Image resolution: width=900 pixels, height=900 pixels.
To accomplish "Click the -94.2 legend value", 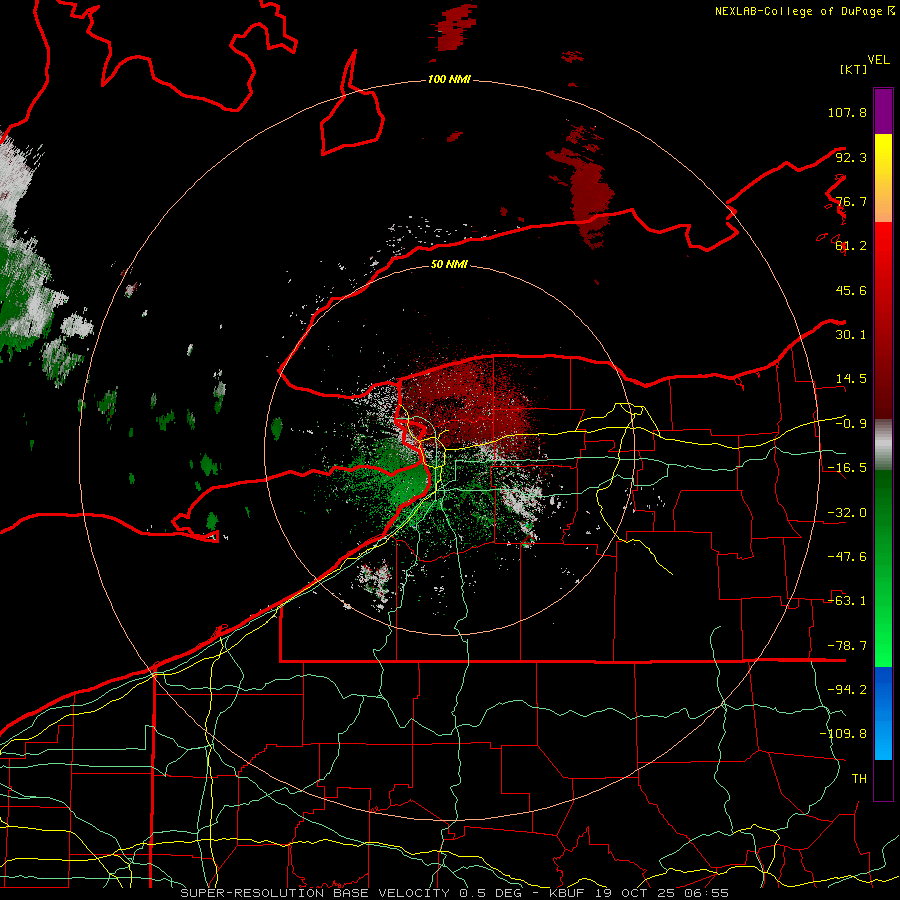I will tap(847, 690).
